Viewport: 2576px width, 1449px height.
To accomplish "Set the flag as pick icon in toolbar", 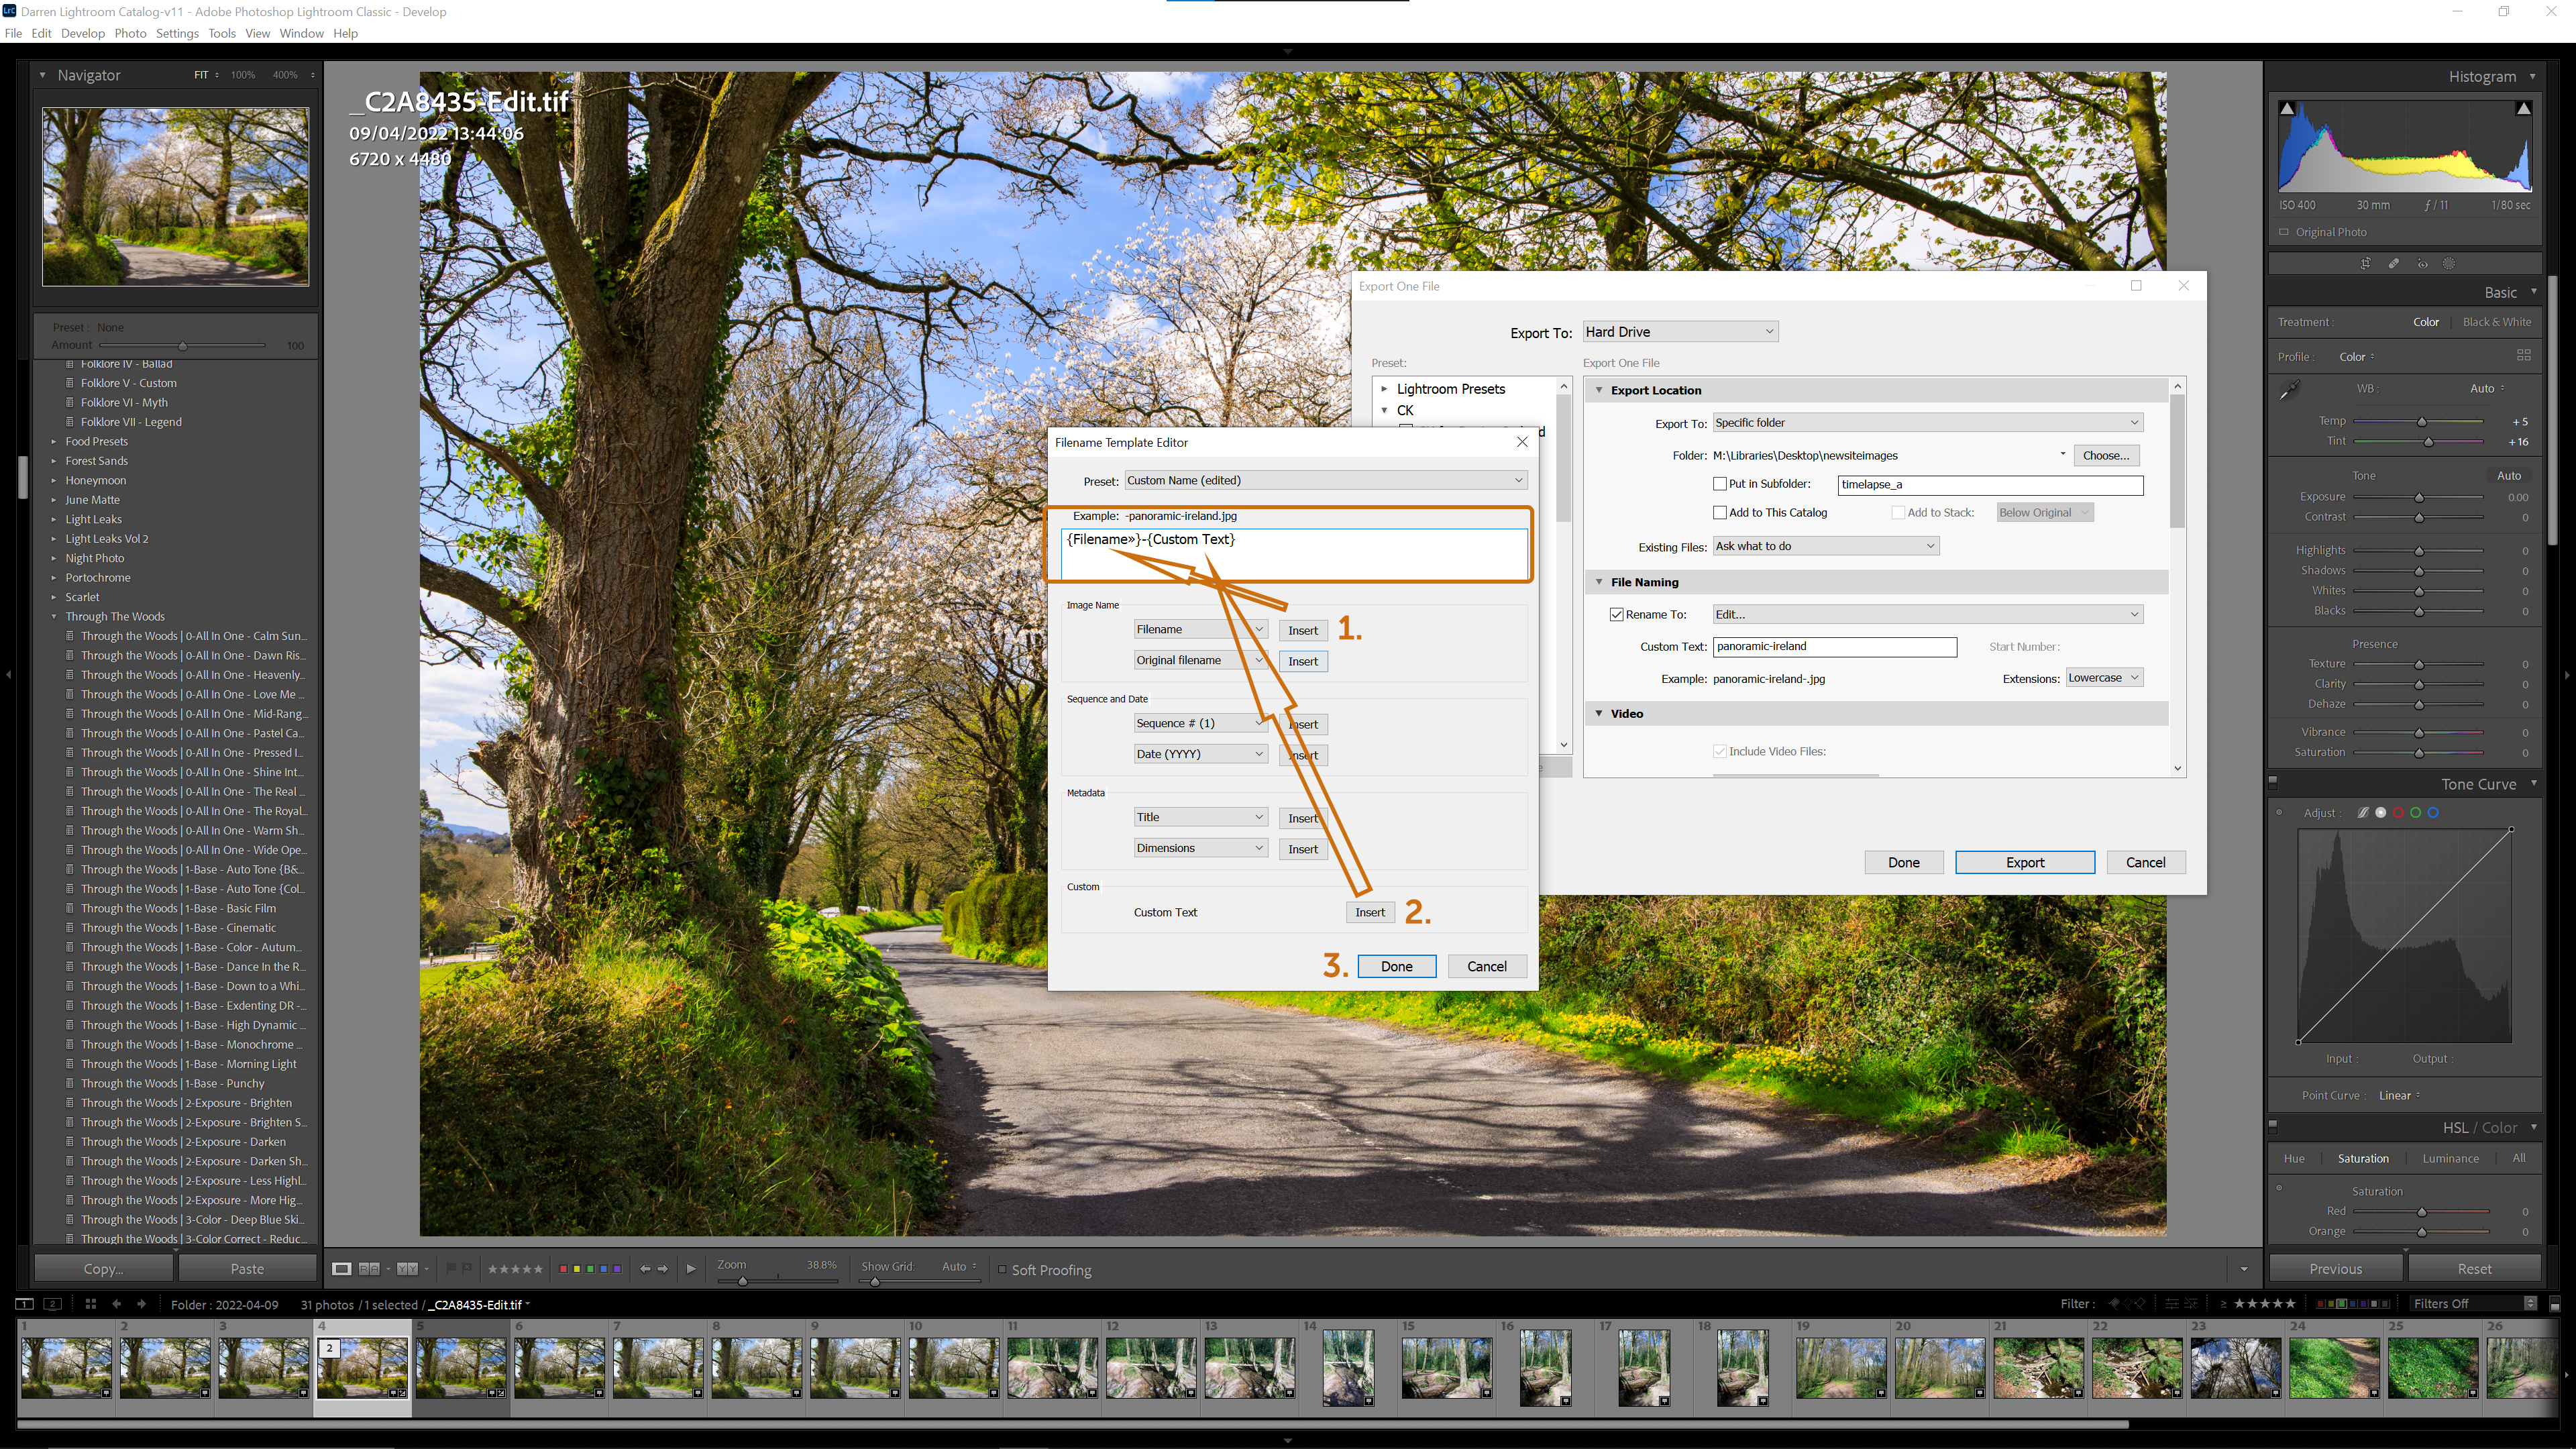I will point(451,1268).
